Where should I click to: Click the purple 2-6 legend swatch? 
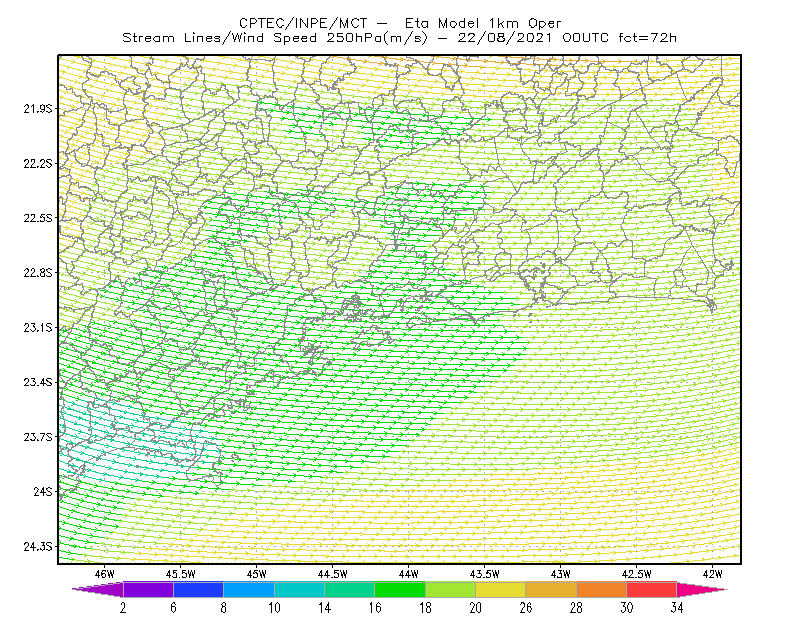[x=148, y=589]
